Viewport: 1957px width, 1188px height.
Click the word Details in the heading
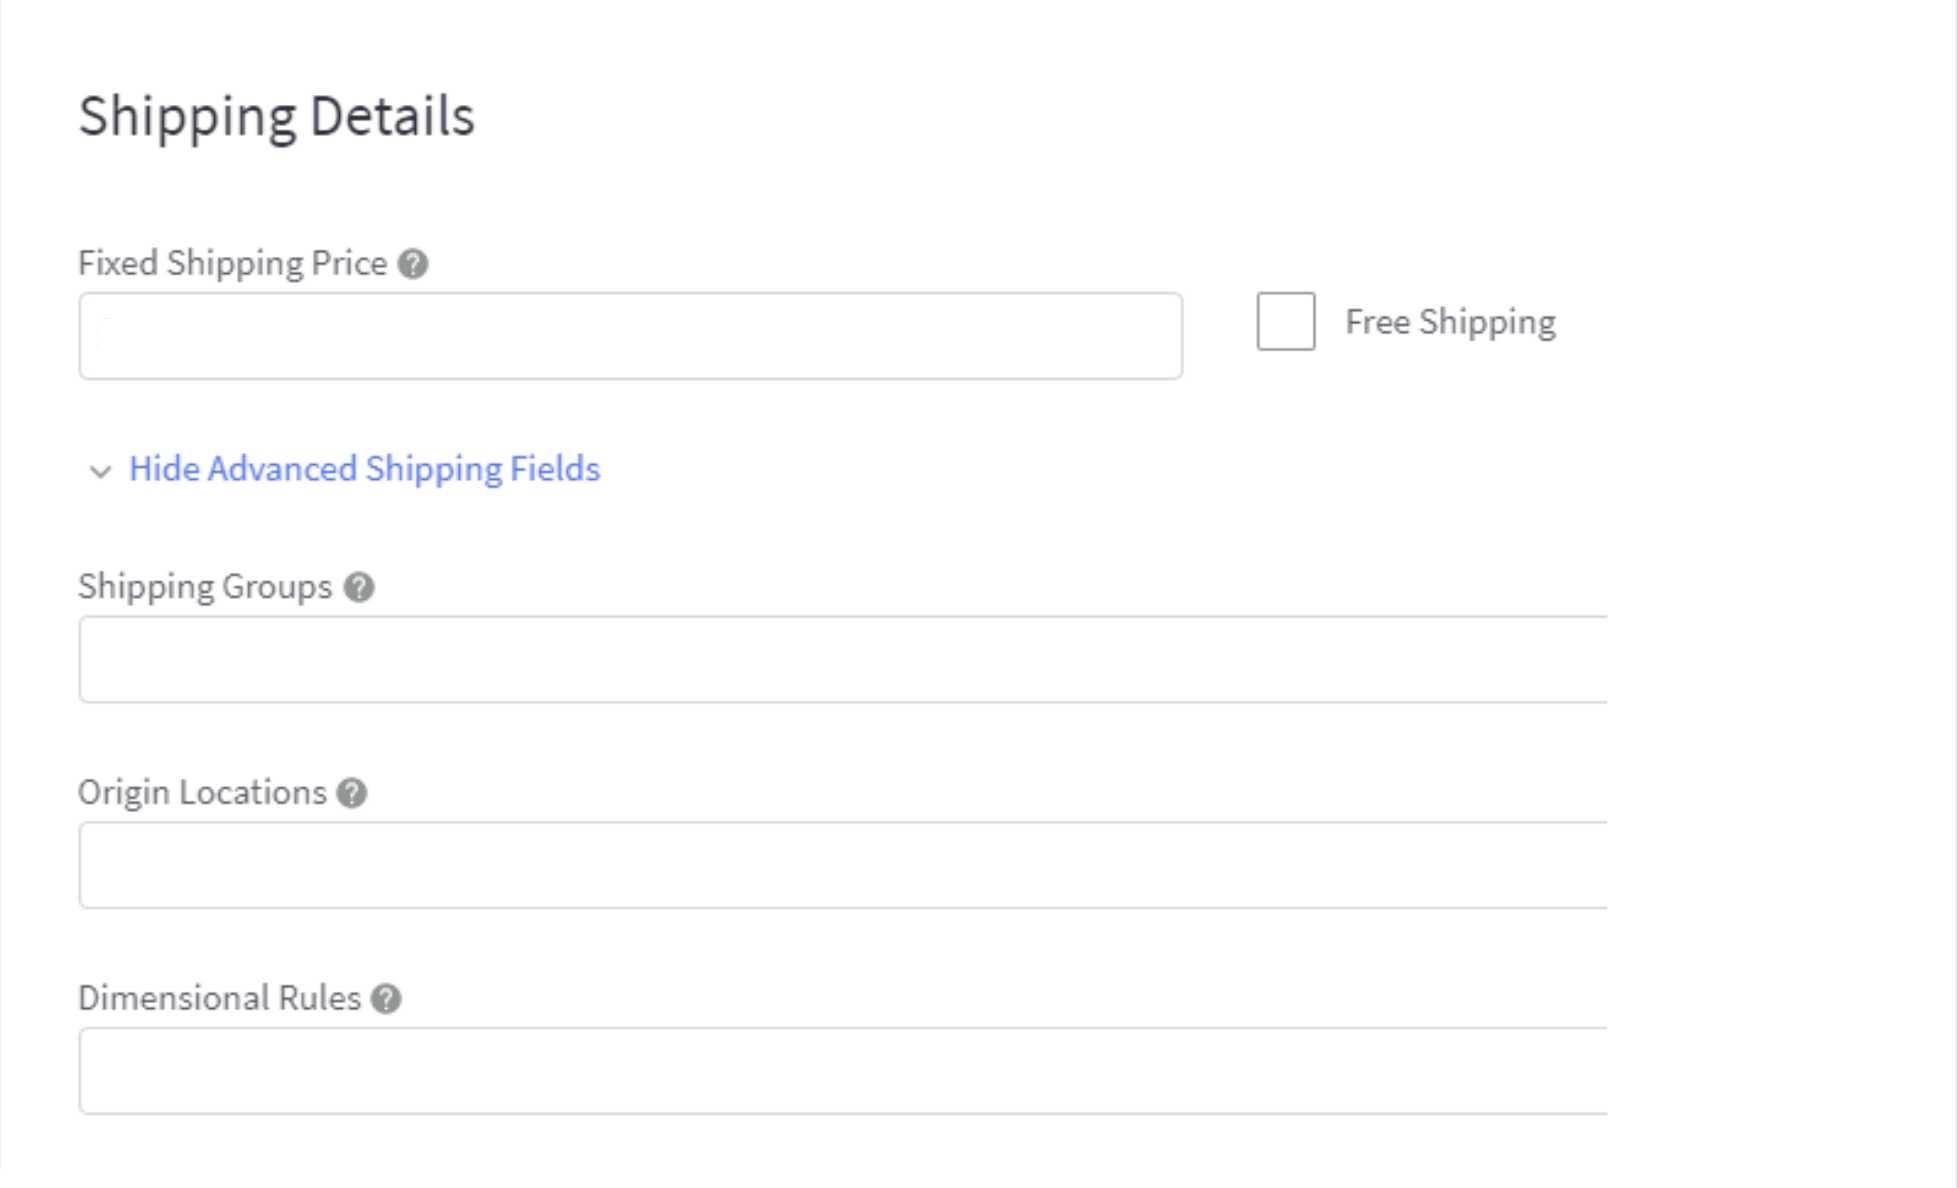point(392,116)
